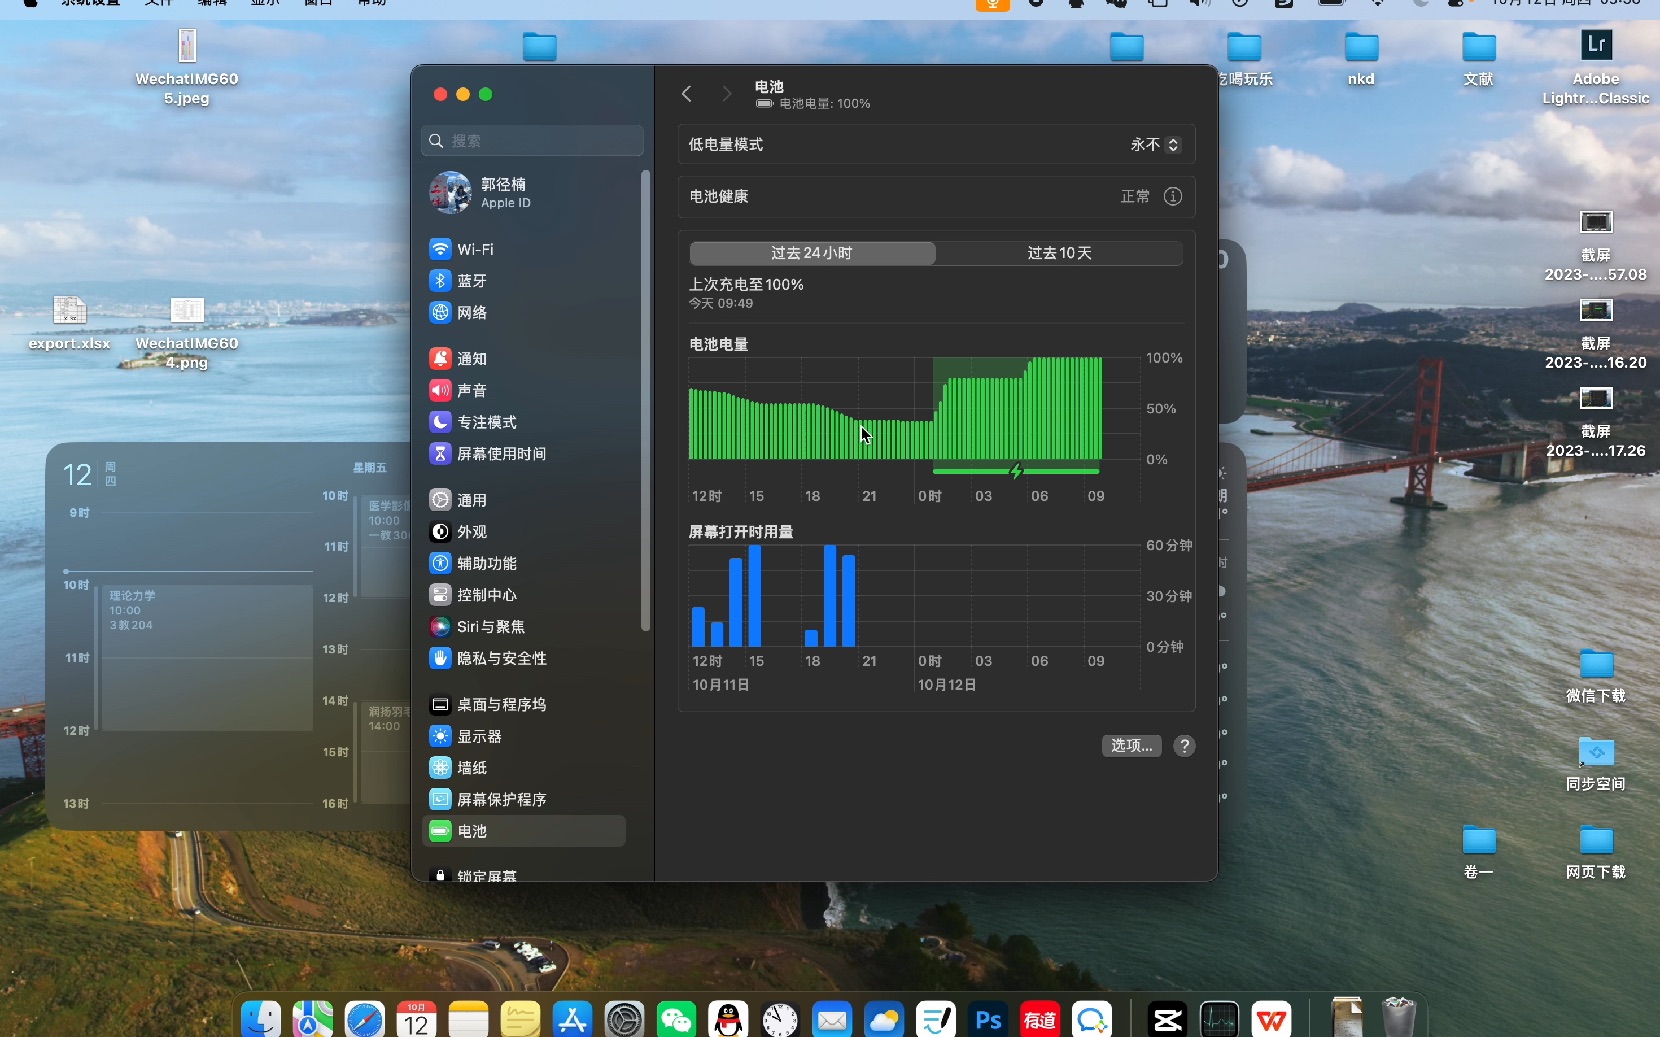The height and width of the screenshot is (1037, 1660).
Task: Open Activity Monitor in the Dock
Action: tap(1219, 1020)
